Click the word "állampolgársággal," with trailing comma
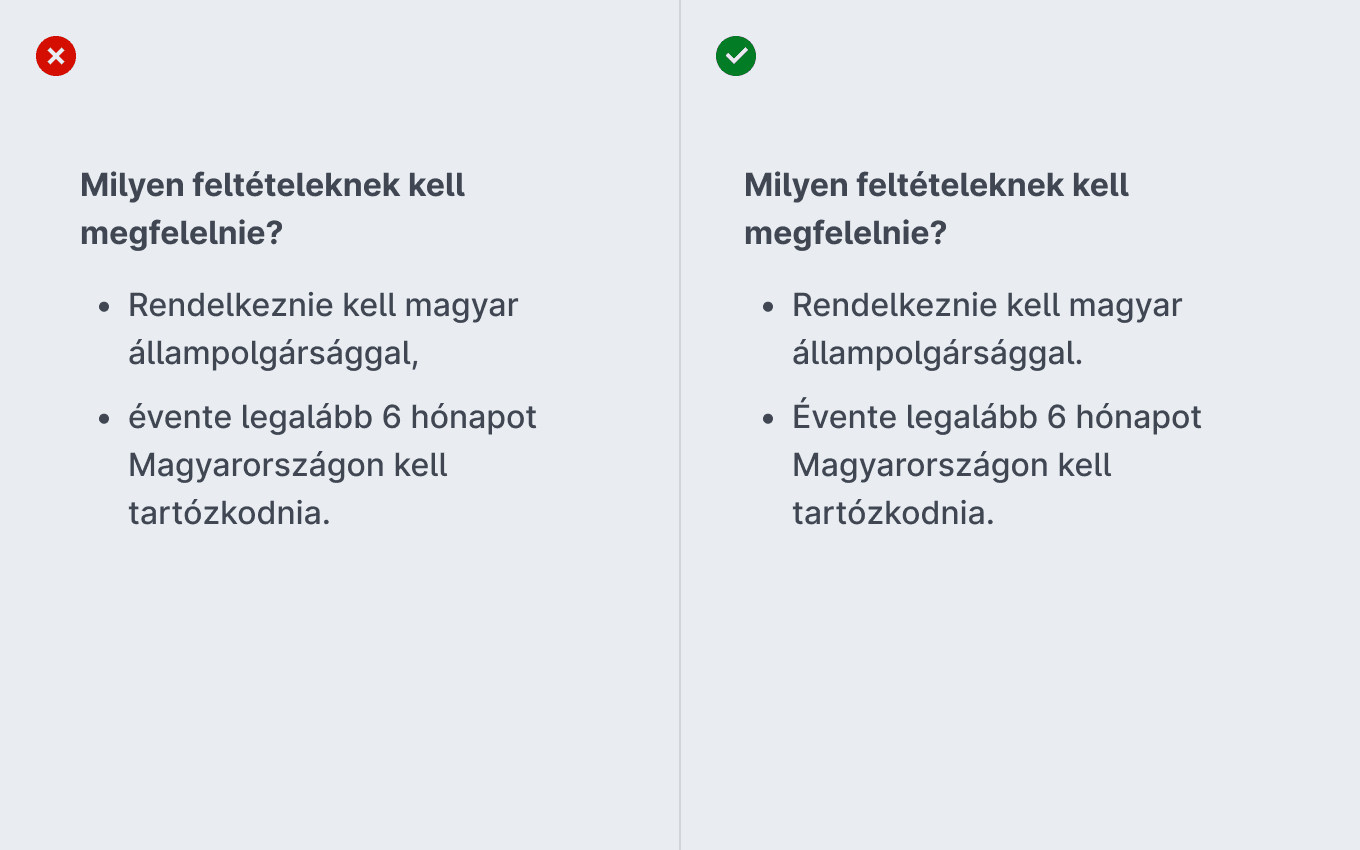 click(273, 353)
